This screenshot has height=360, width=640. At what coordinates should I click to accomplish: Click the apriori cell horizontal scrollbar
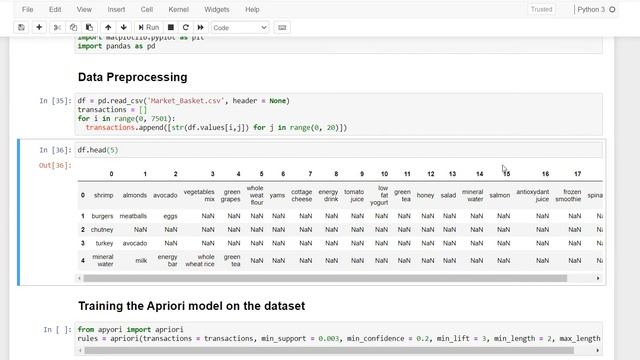[x=329, y=350]
